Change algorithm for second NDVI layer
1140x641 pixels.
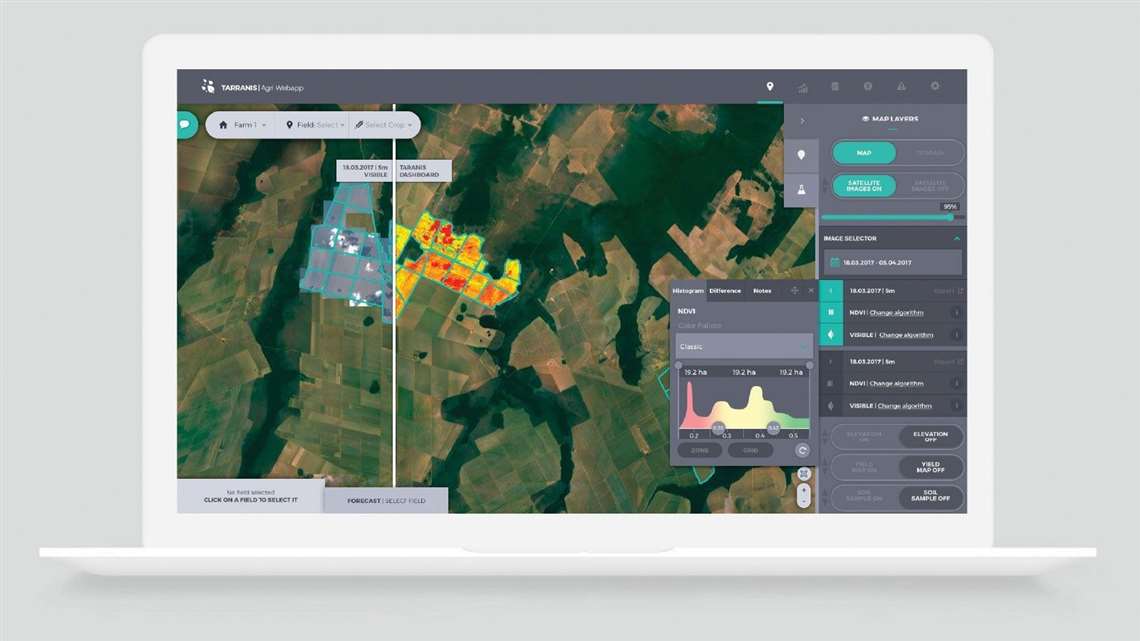coord(896,384)
